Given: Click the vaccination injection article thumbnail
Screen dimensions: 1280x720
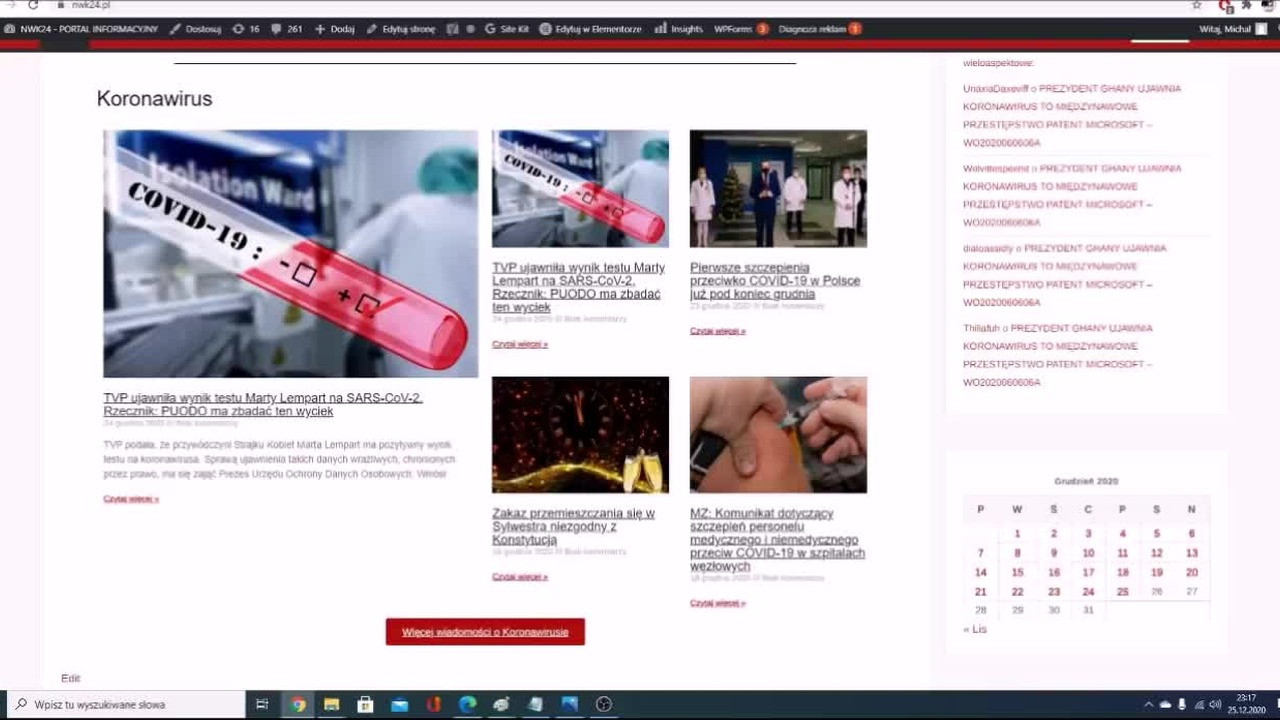Looking at the screenshot, I should click(778, 435).
